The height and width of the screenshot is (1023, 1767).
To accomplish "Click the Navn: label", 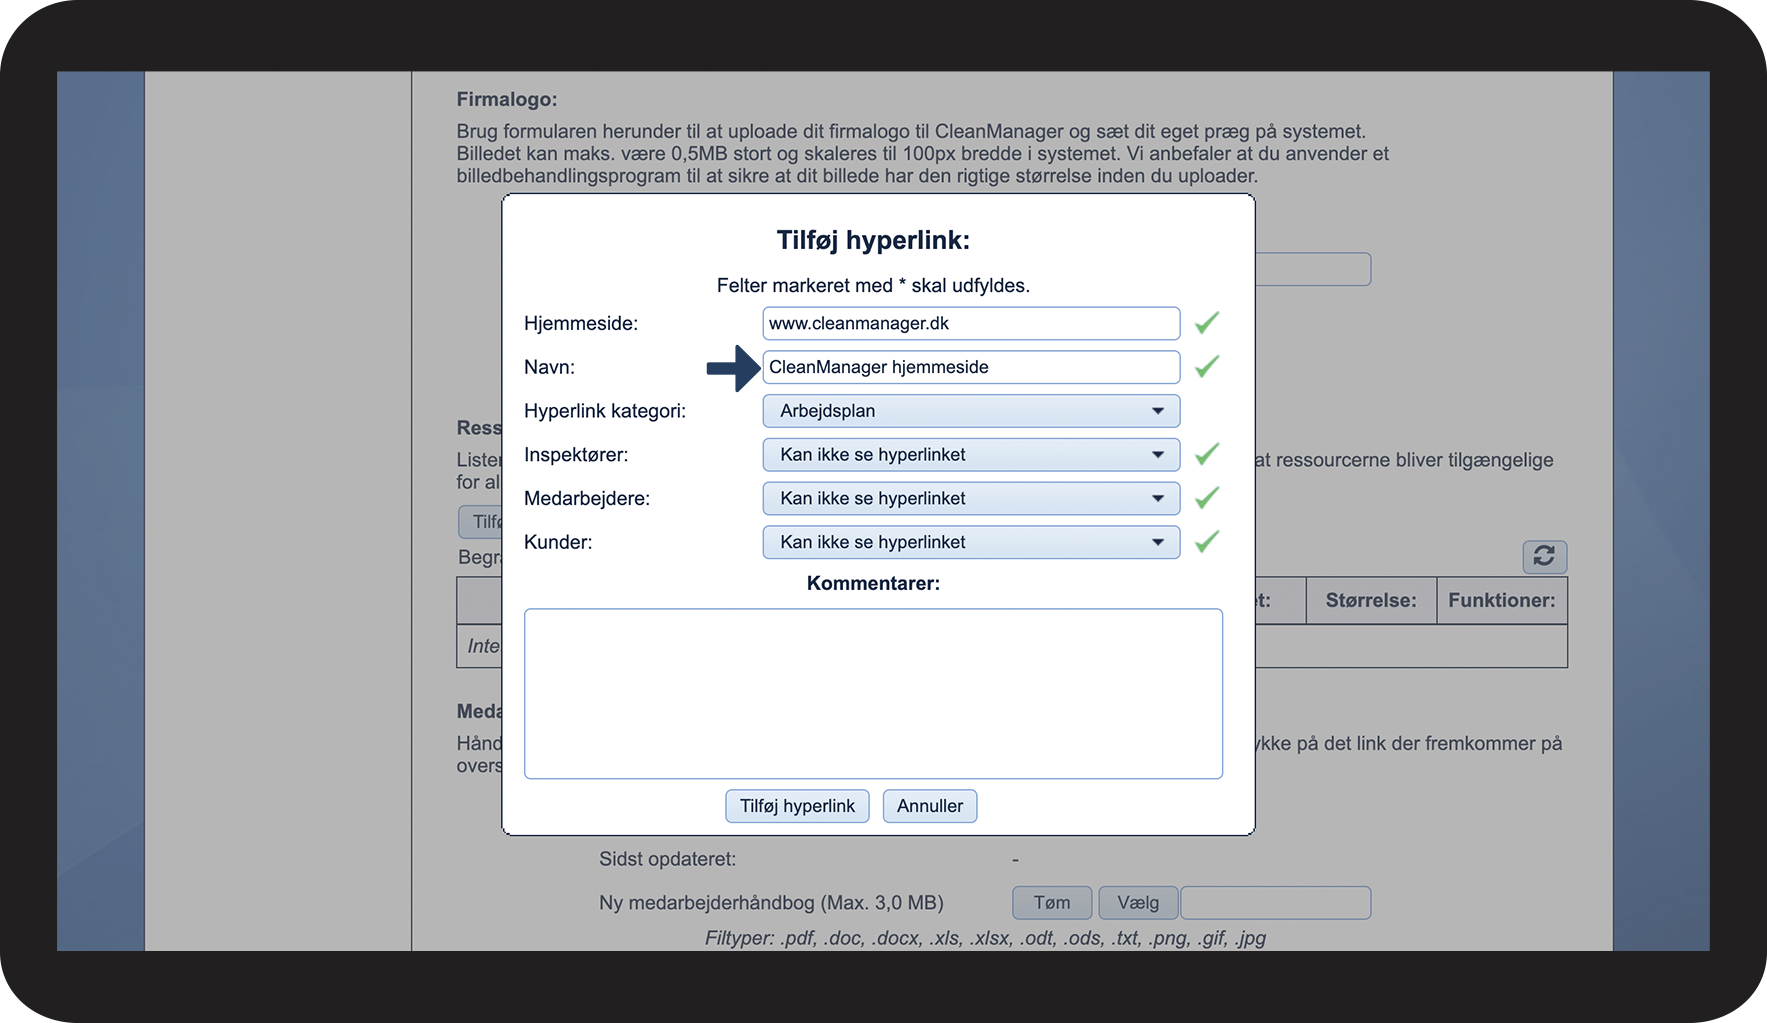I will pyautogui.click(x=549, y=367).
